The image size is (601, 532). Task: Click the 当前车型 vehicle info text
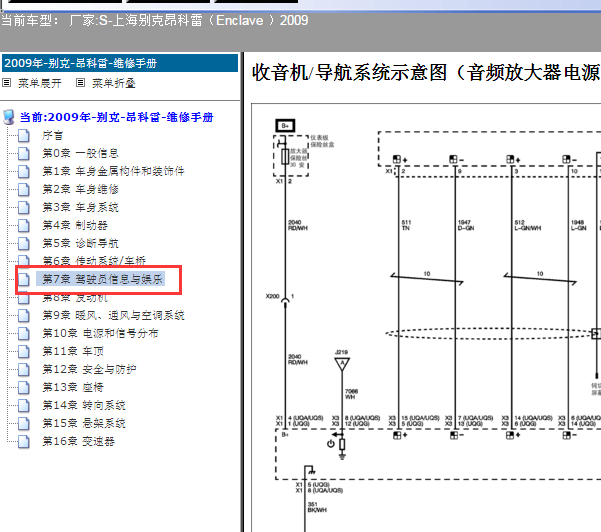coord(154,20)
